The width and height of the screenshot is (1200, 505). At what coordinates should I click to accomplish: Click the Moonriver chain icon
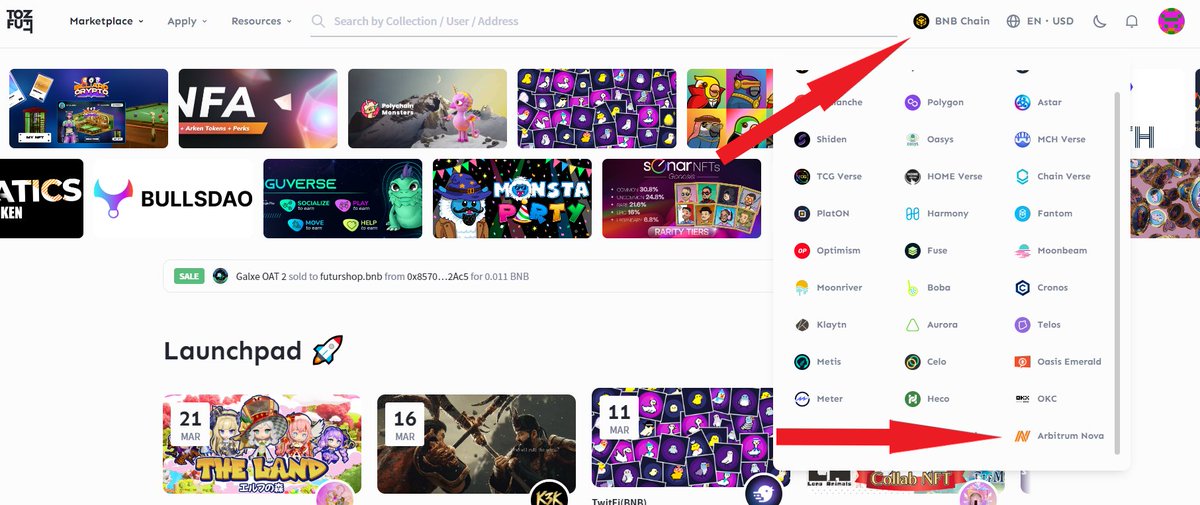[802, 287]
